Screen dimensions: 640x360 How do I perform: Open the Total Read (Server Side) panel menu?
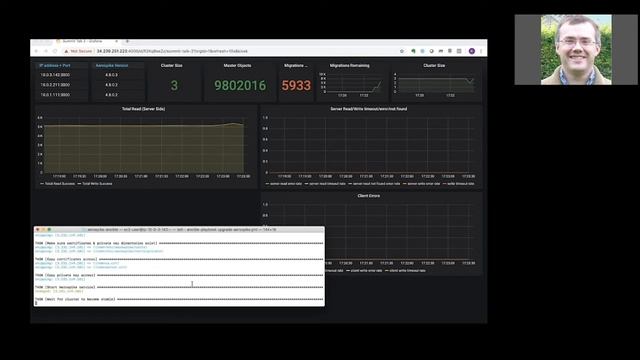pyautogui.click(x=143, y=109)
